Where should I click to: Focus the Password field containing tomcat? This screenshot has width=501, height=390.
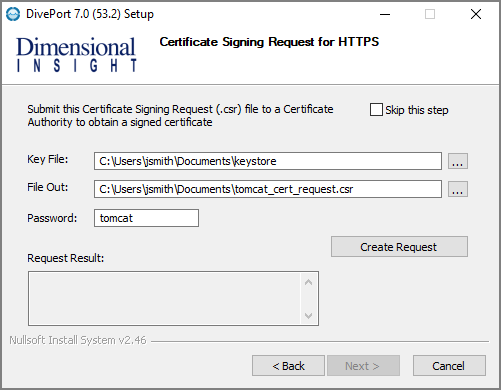(x=146, y=218)
